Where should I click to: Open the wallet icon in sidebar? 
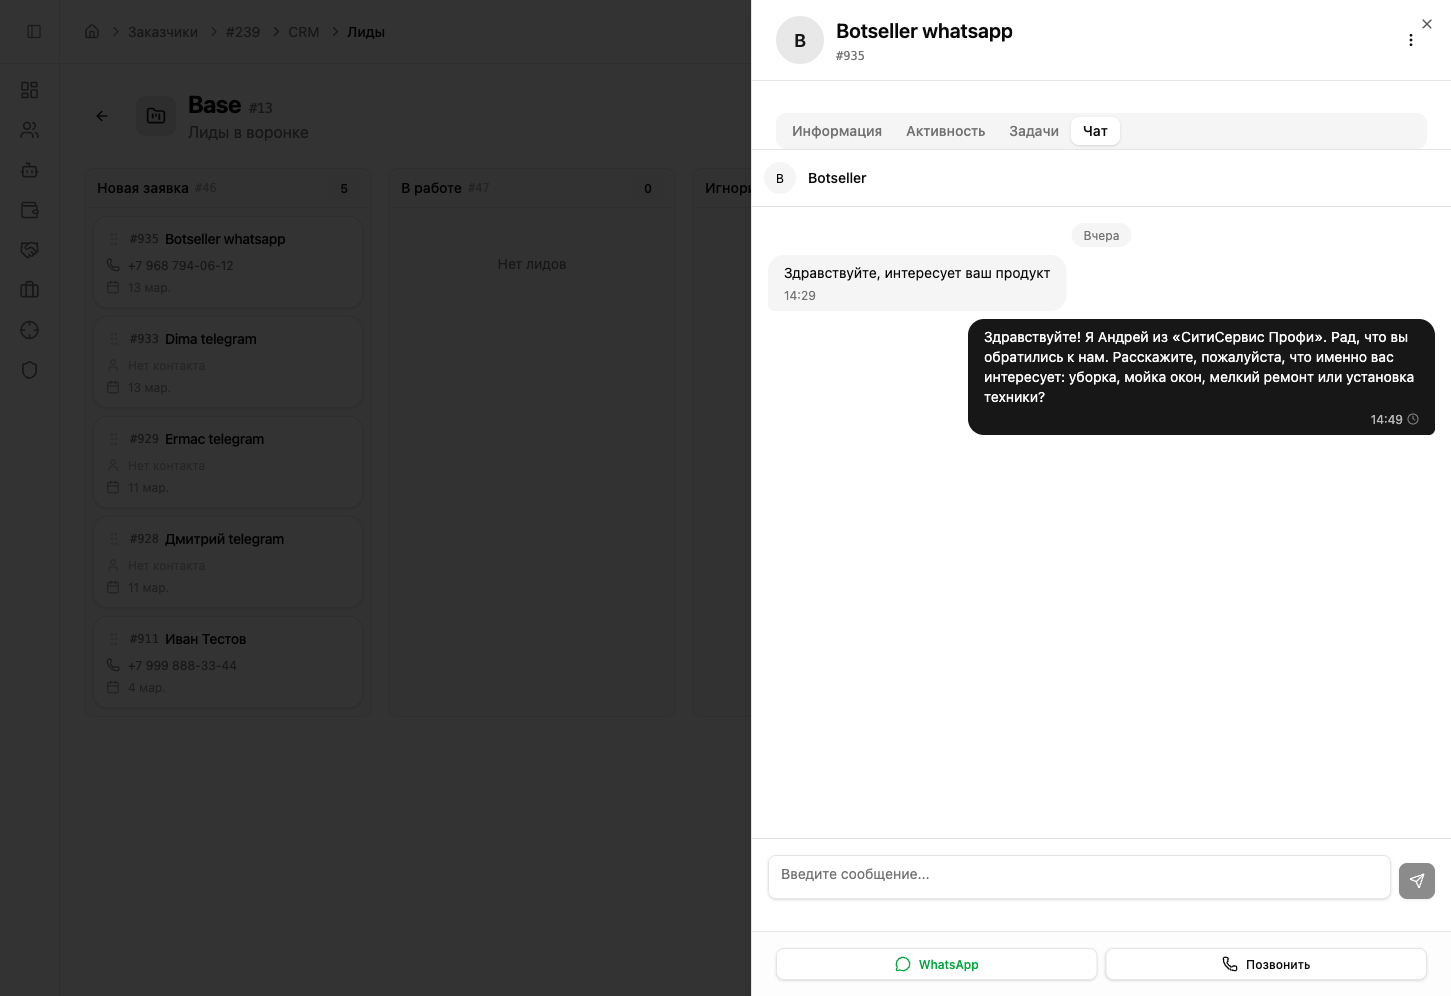click(30, 210)
